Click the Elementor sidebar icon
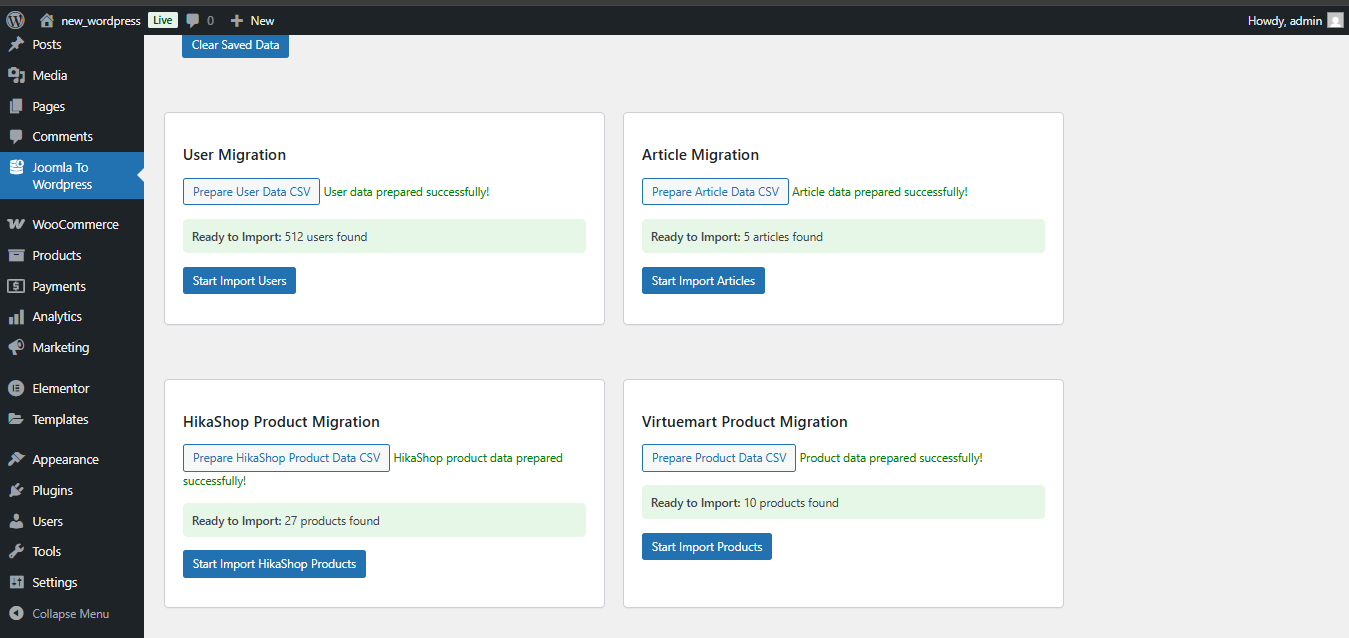Viewport: 1349px width, 638px height. 16,388
